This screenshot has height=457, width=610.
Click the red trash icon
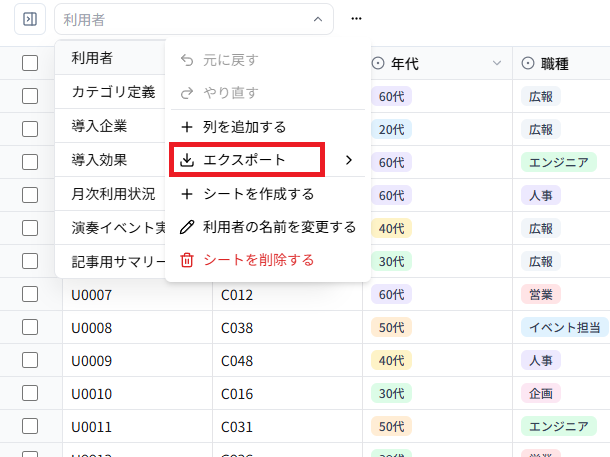(x=187, y=260)
